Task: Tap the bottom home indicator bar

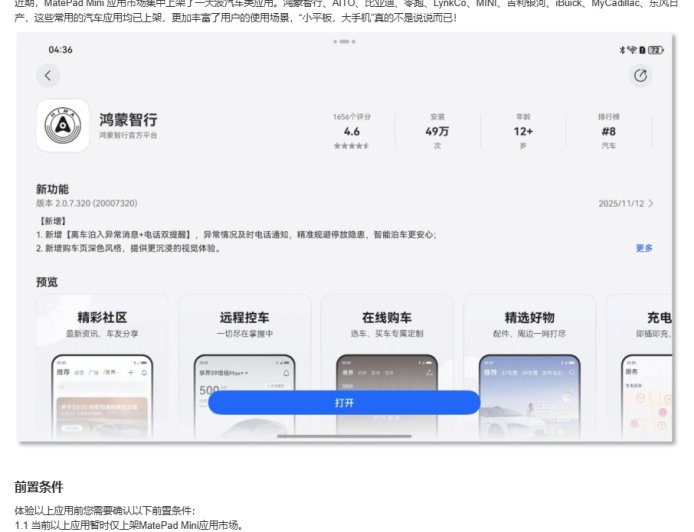Action: 344,436
